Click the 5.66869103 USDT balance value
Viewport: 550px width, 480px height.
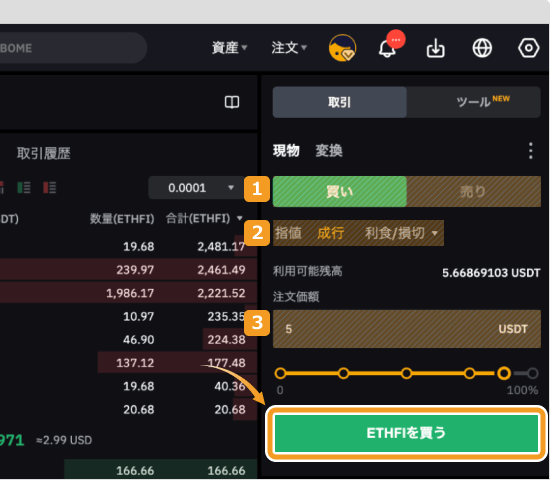pos(491,273)
